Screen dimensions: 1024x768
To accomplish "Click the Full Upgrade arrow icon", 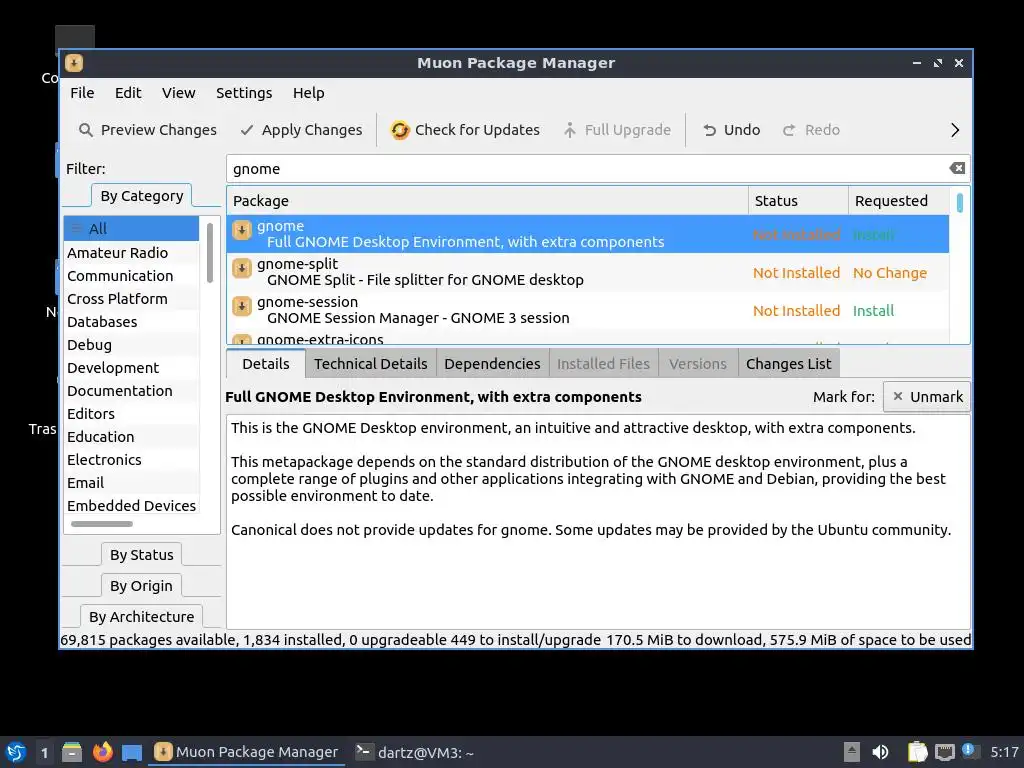I will coord(569,130).
